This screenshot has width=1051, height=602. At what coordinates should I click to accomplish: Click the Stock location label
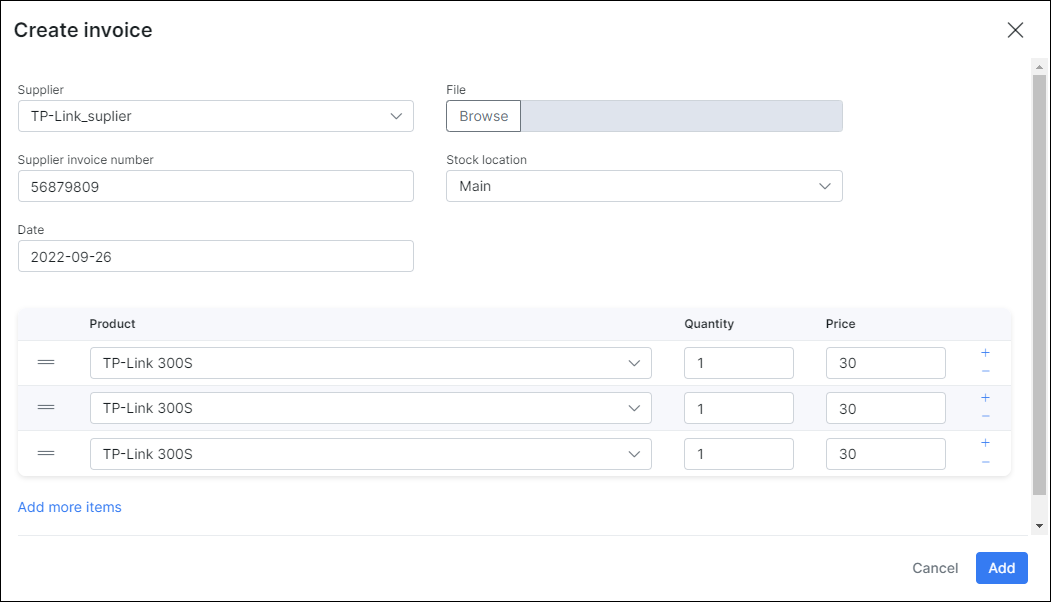click(487, 160)
